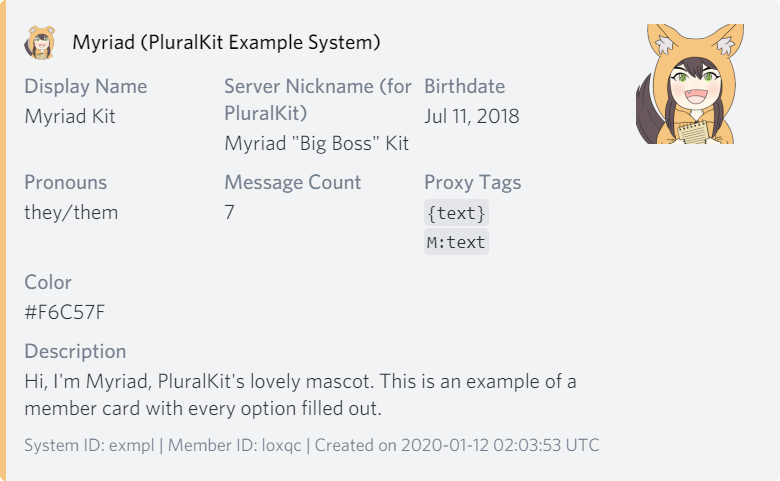The width and height of the screenshot is (780, 481).
Task: Click the embed title Myriad (PluralKit Example System)
Action: [x=226, y=43]
